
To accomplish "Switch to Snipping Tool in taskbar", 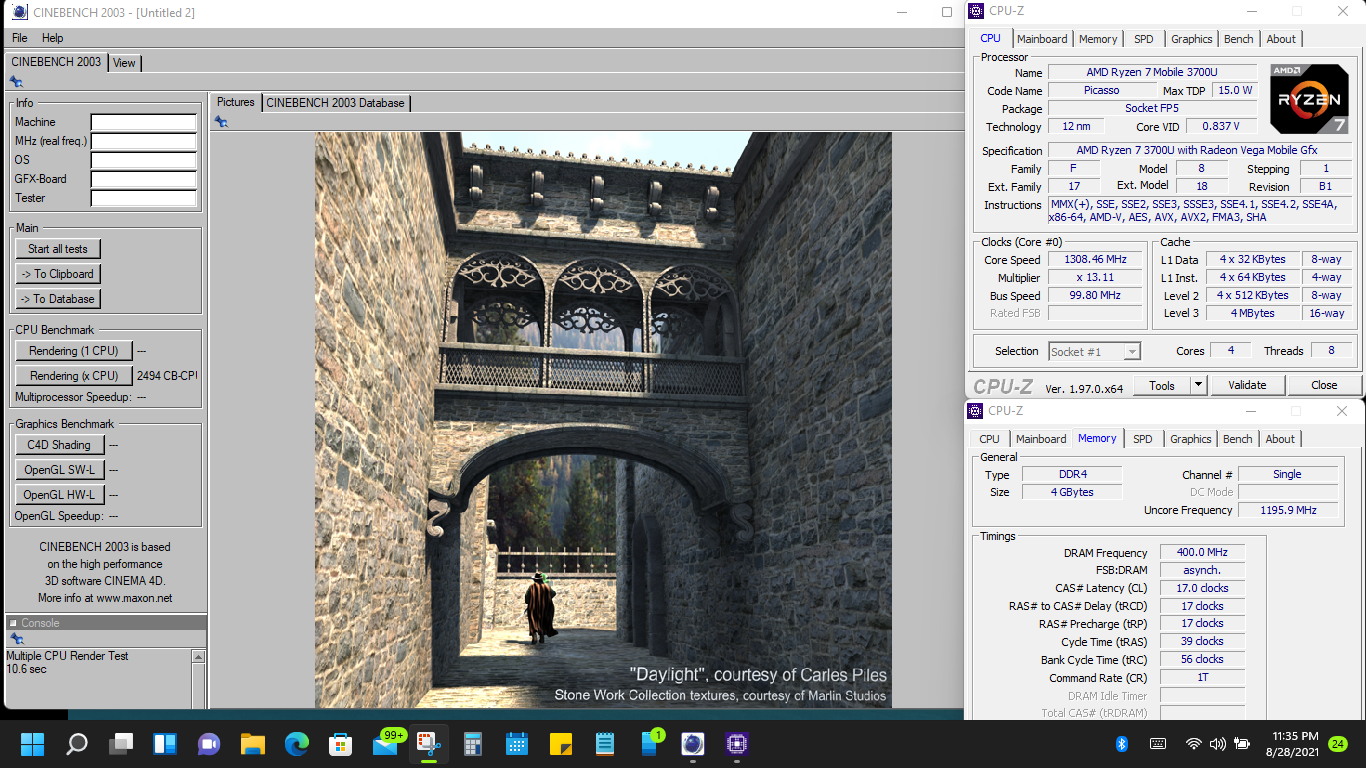I will pyautogui.click(x=429, y=744).
